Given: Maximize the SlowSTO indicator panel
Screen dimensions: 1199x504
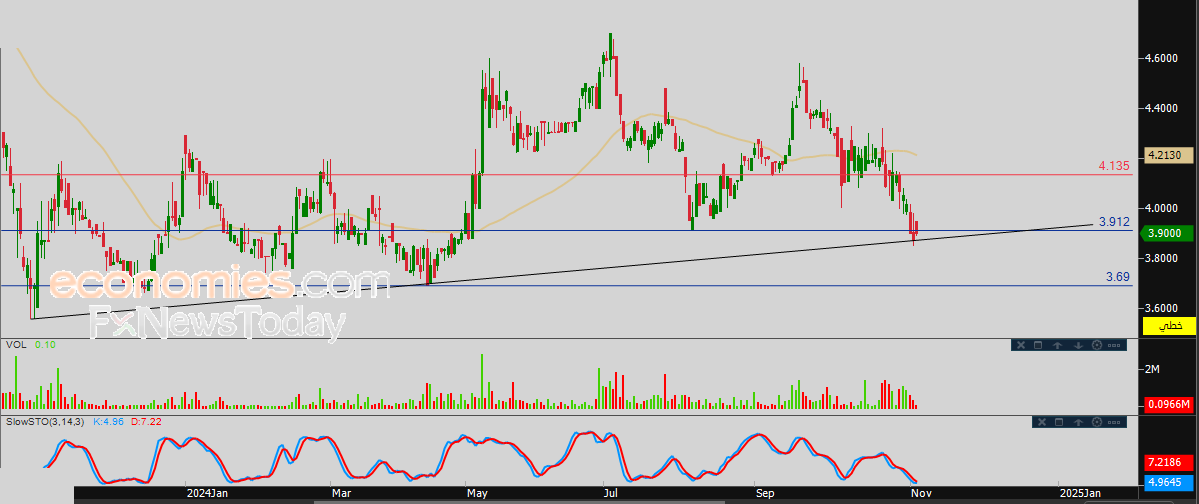Looking at the screenshot, I should 1059,421.
